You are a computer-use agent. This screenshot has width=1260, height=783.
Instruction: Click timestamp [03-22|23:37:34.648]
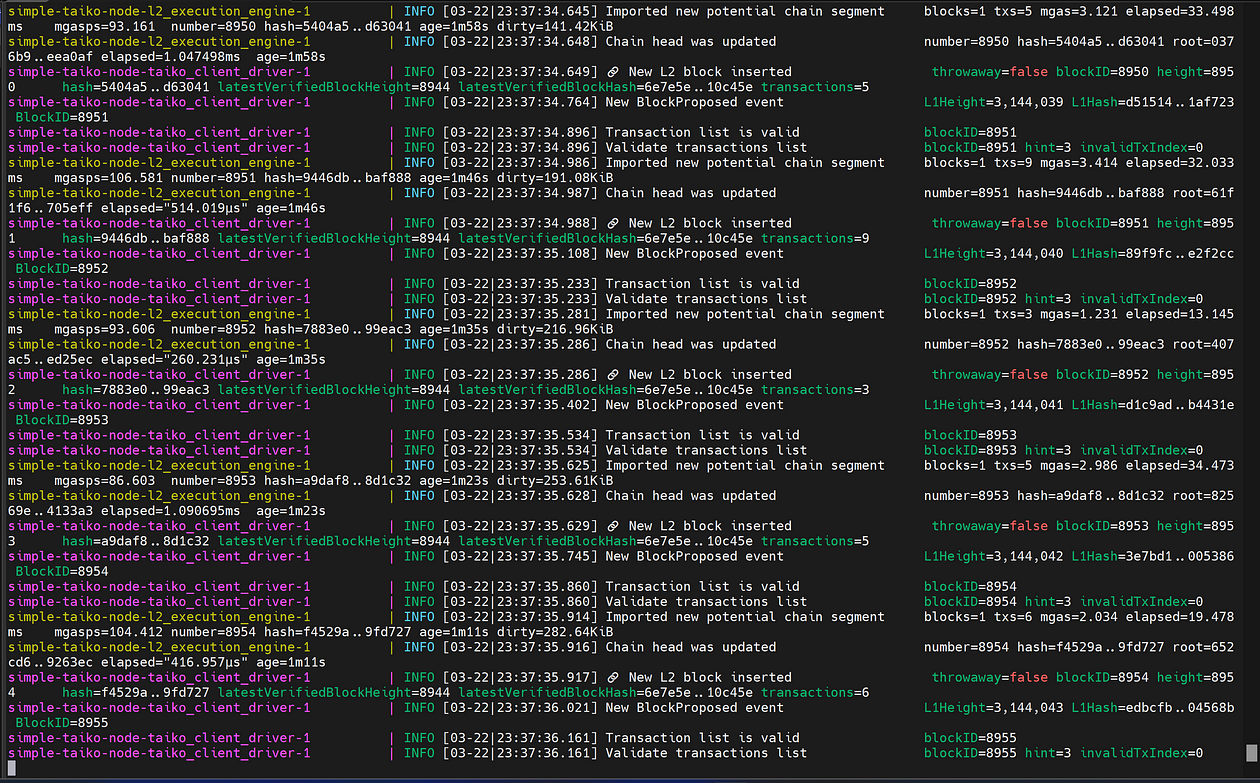click(x=520, y=42)
